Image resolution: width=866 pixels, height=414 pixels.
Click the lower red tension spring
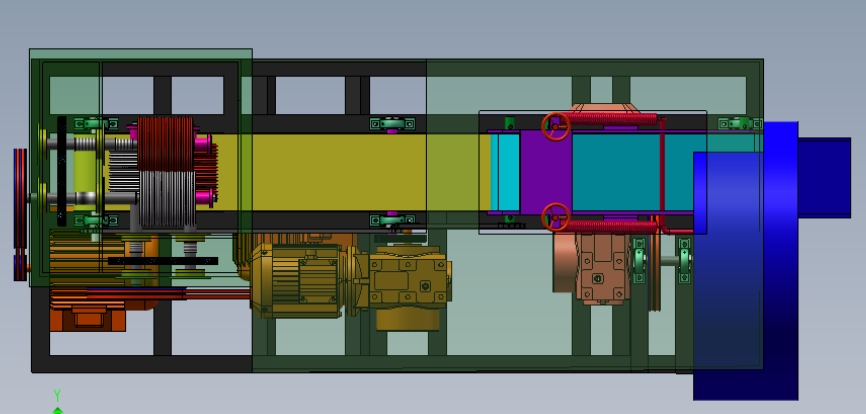click(612, 225)
